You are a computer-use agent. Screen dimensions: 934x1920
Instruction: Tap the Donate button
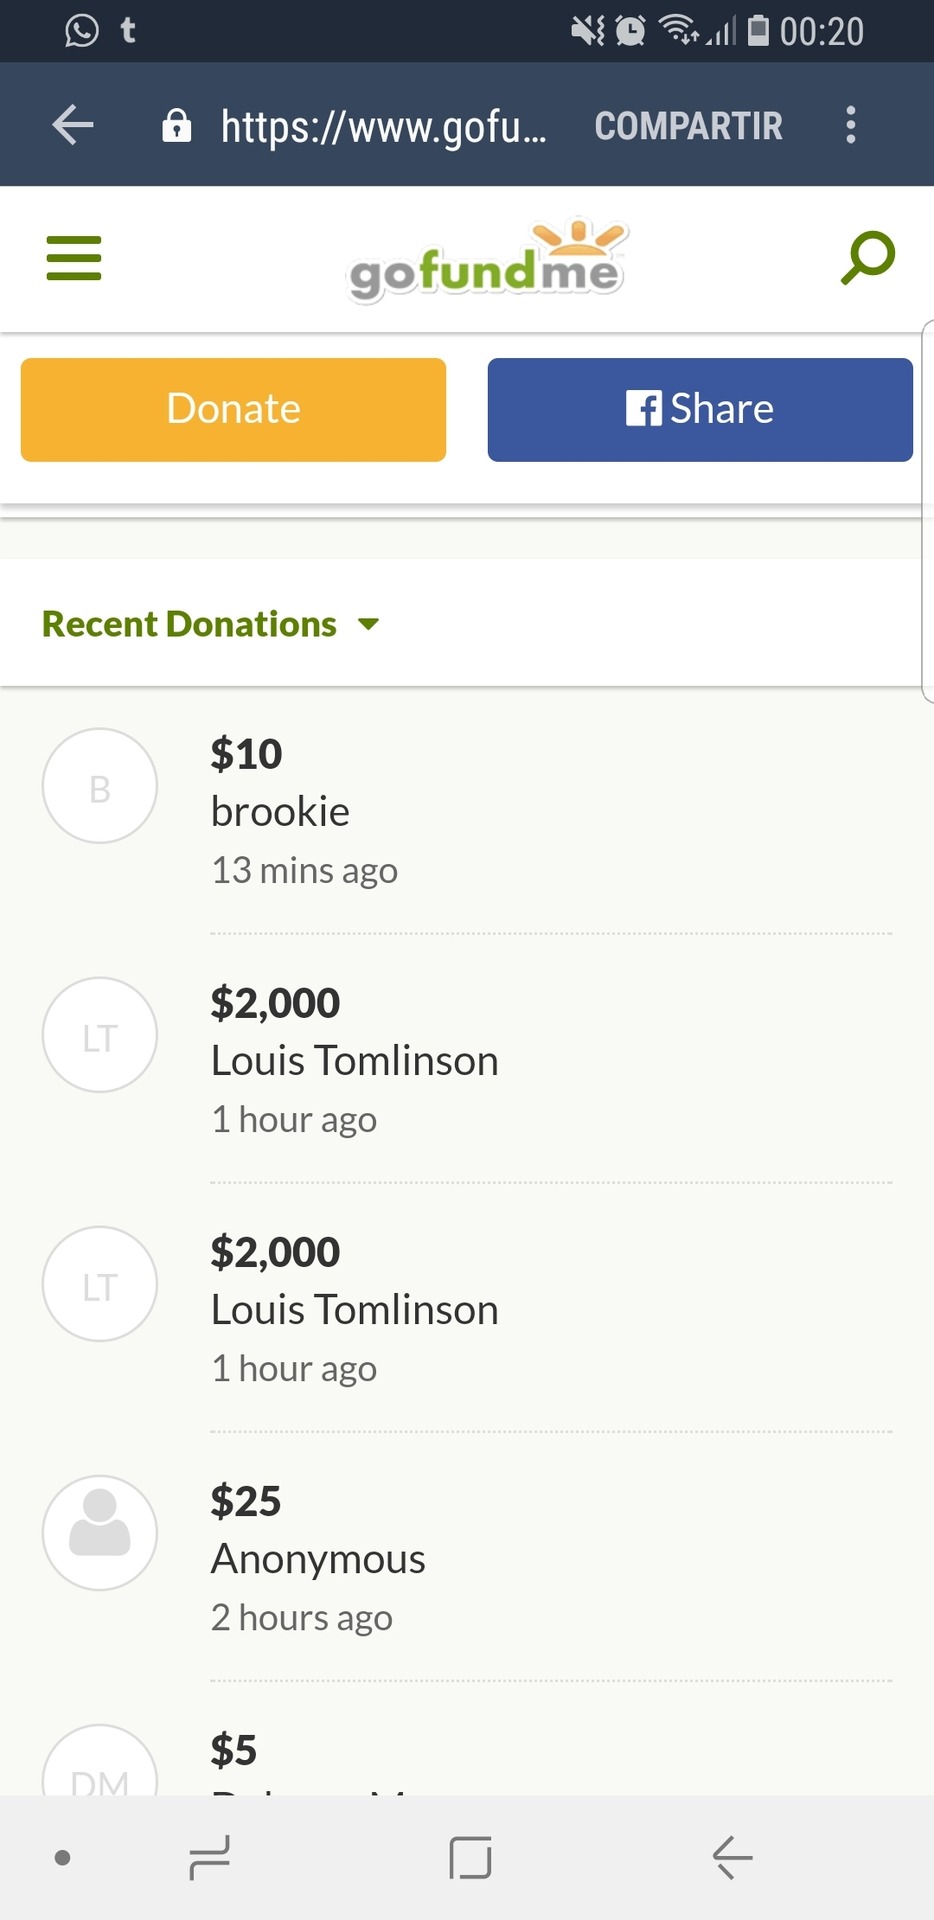233,410
